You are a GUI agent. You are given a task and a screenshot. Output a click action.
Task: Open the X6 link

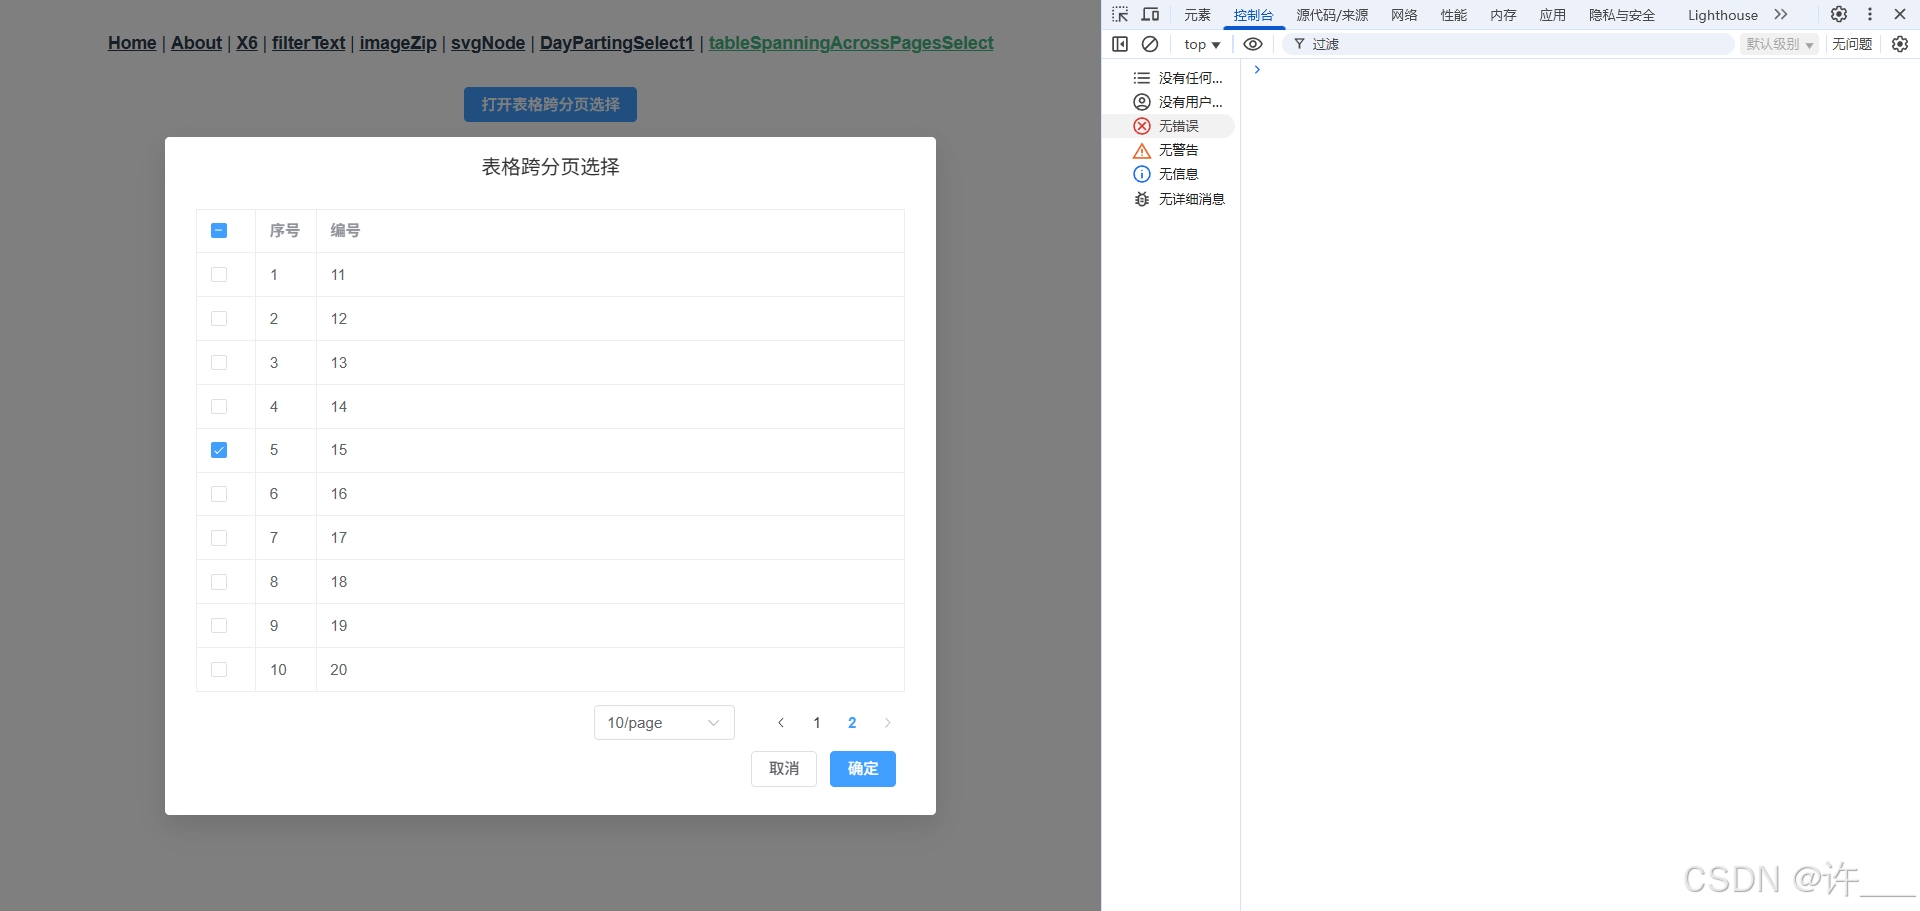[x=247, y=43]
